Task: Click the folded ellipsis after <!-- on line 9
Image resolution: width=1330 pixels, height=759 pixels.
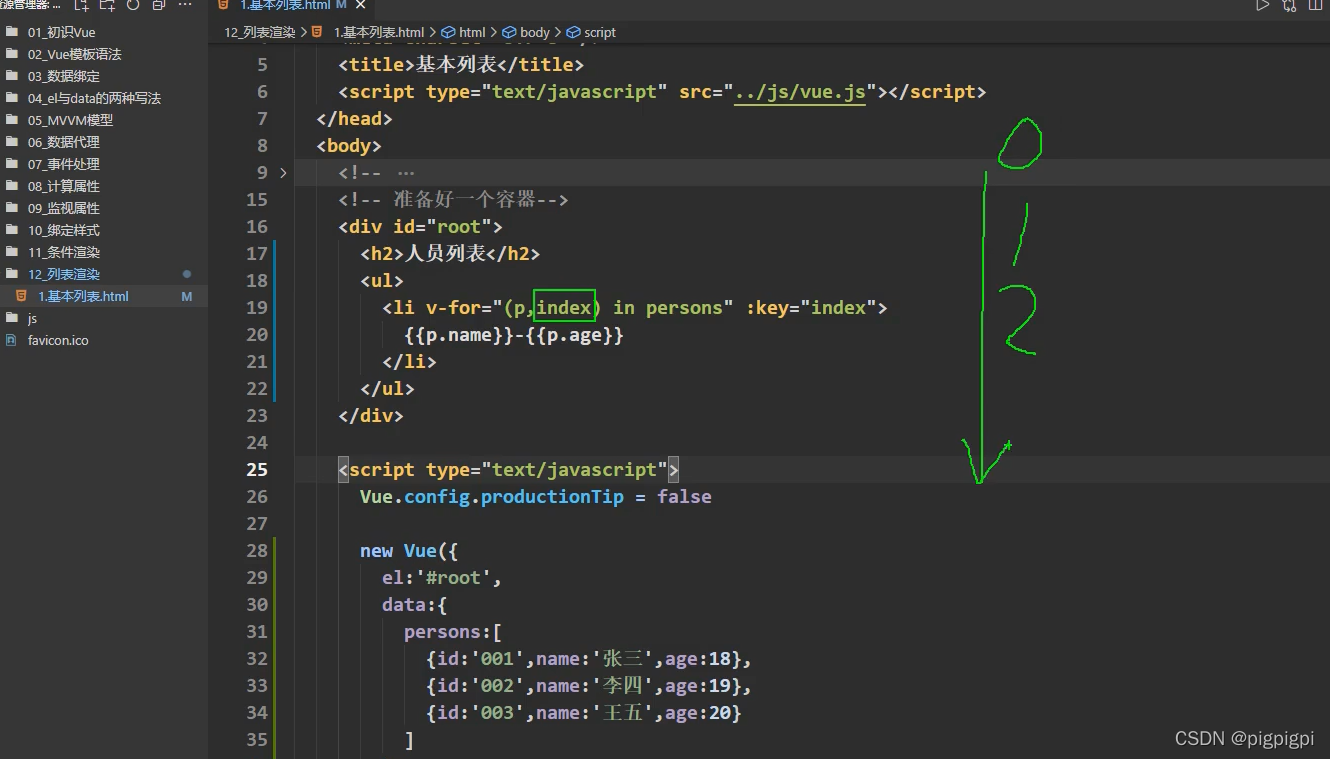Action: coord(406,173)
